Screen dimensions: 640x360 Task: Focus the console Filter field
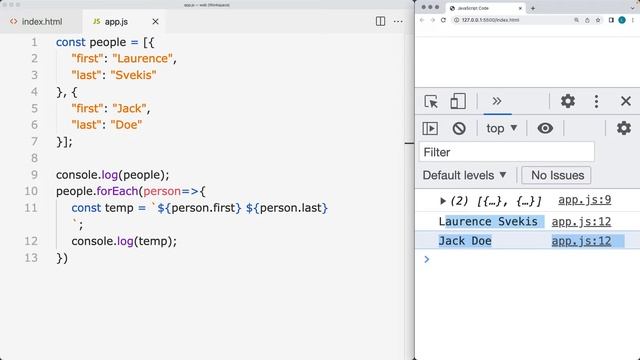[507, 152]
